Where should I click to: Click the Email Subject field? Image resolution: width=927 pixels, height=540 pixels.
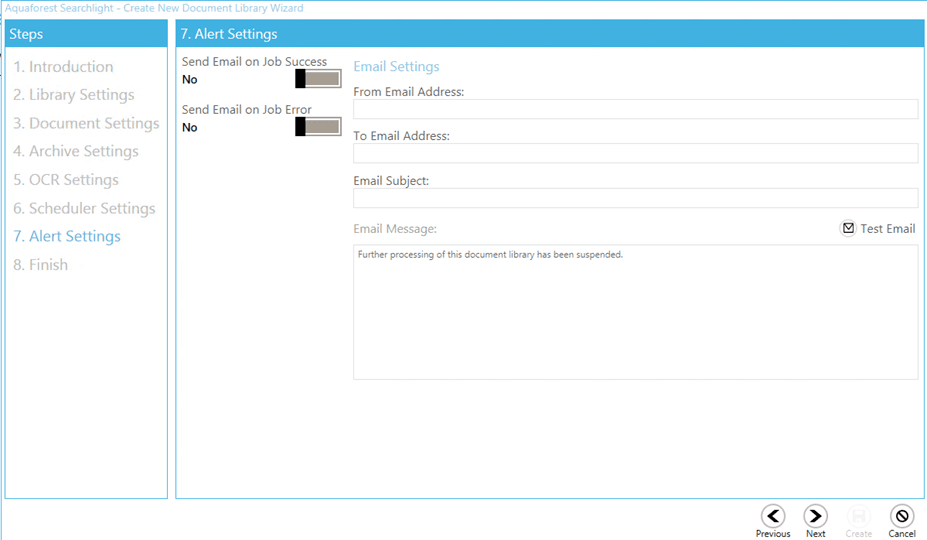click(x=636, y=198)
